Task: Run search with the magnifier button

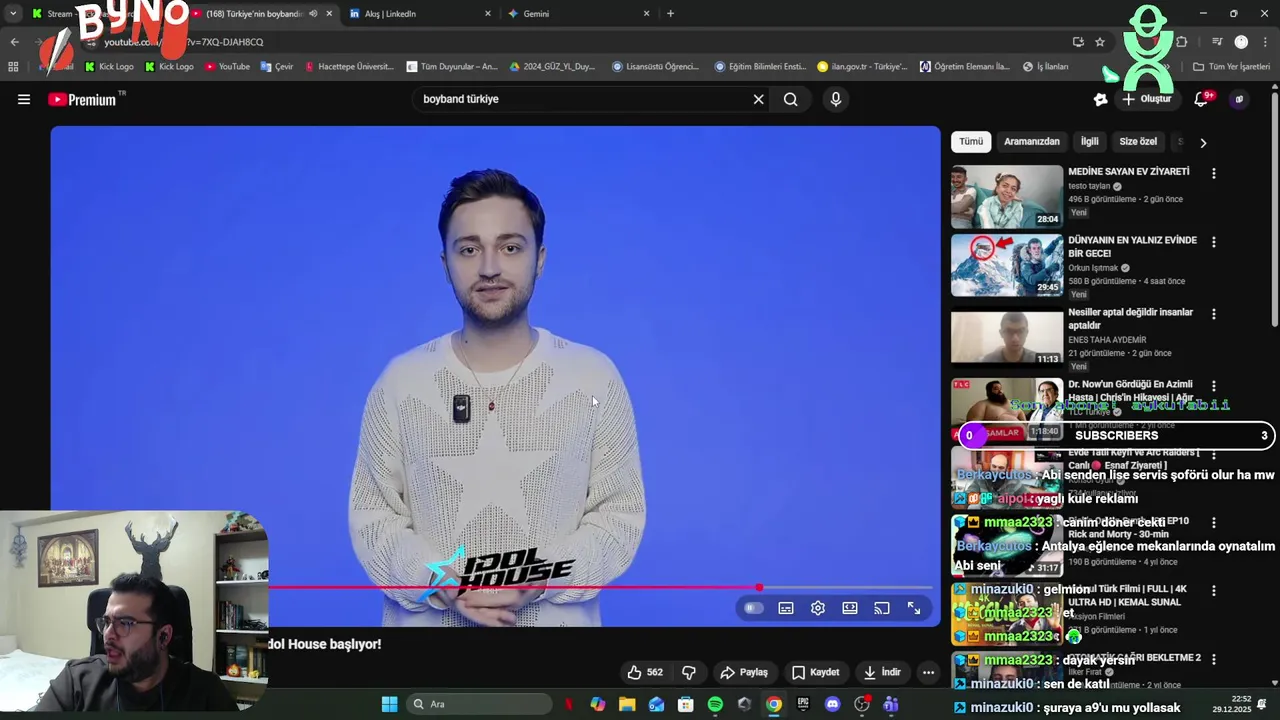Action: [x=791, y=99]
